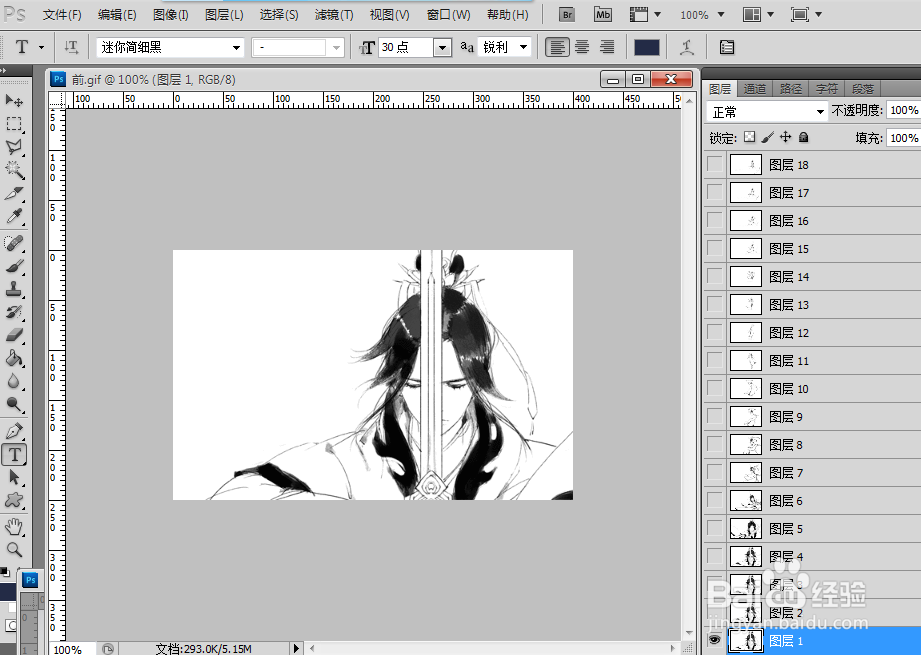
Task: Right align text
Action: [x=607, y=47]
